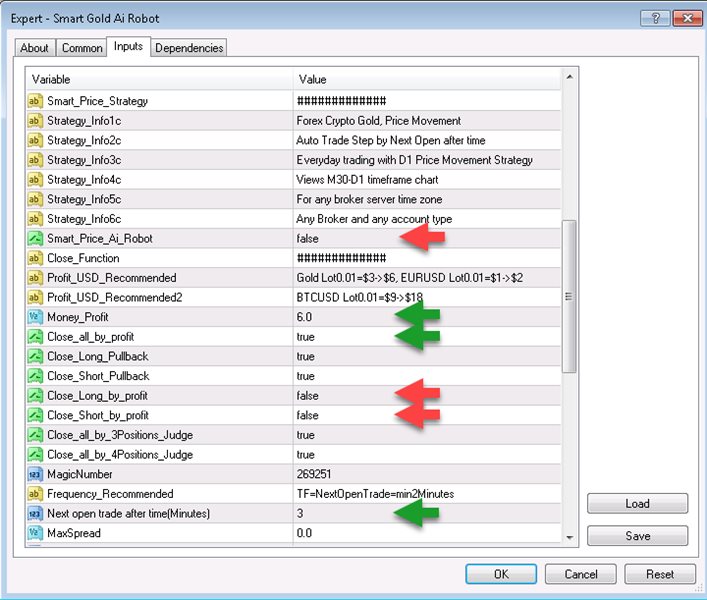Select the Money_Profit value 6.0
This screenshot has height=600, width=707.
[304, 317]
